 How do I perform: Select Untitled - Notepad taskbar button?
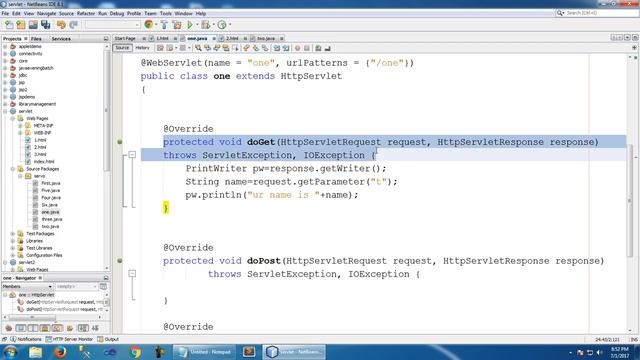coord(205,352)
